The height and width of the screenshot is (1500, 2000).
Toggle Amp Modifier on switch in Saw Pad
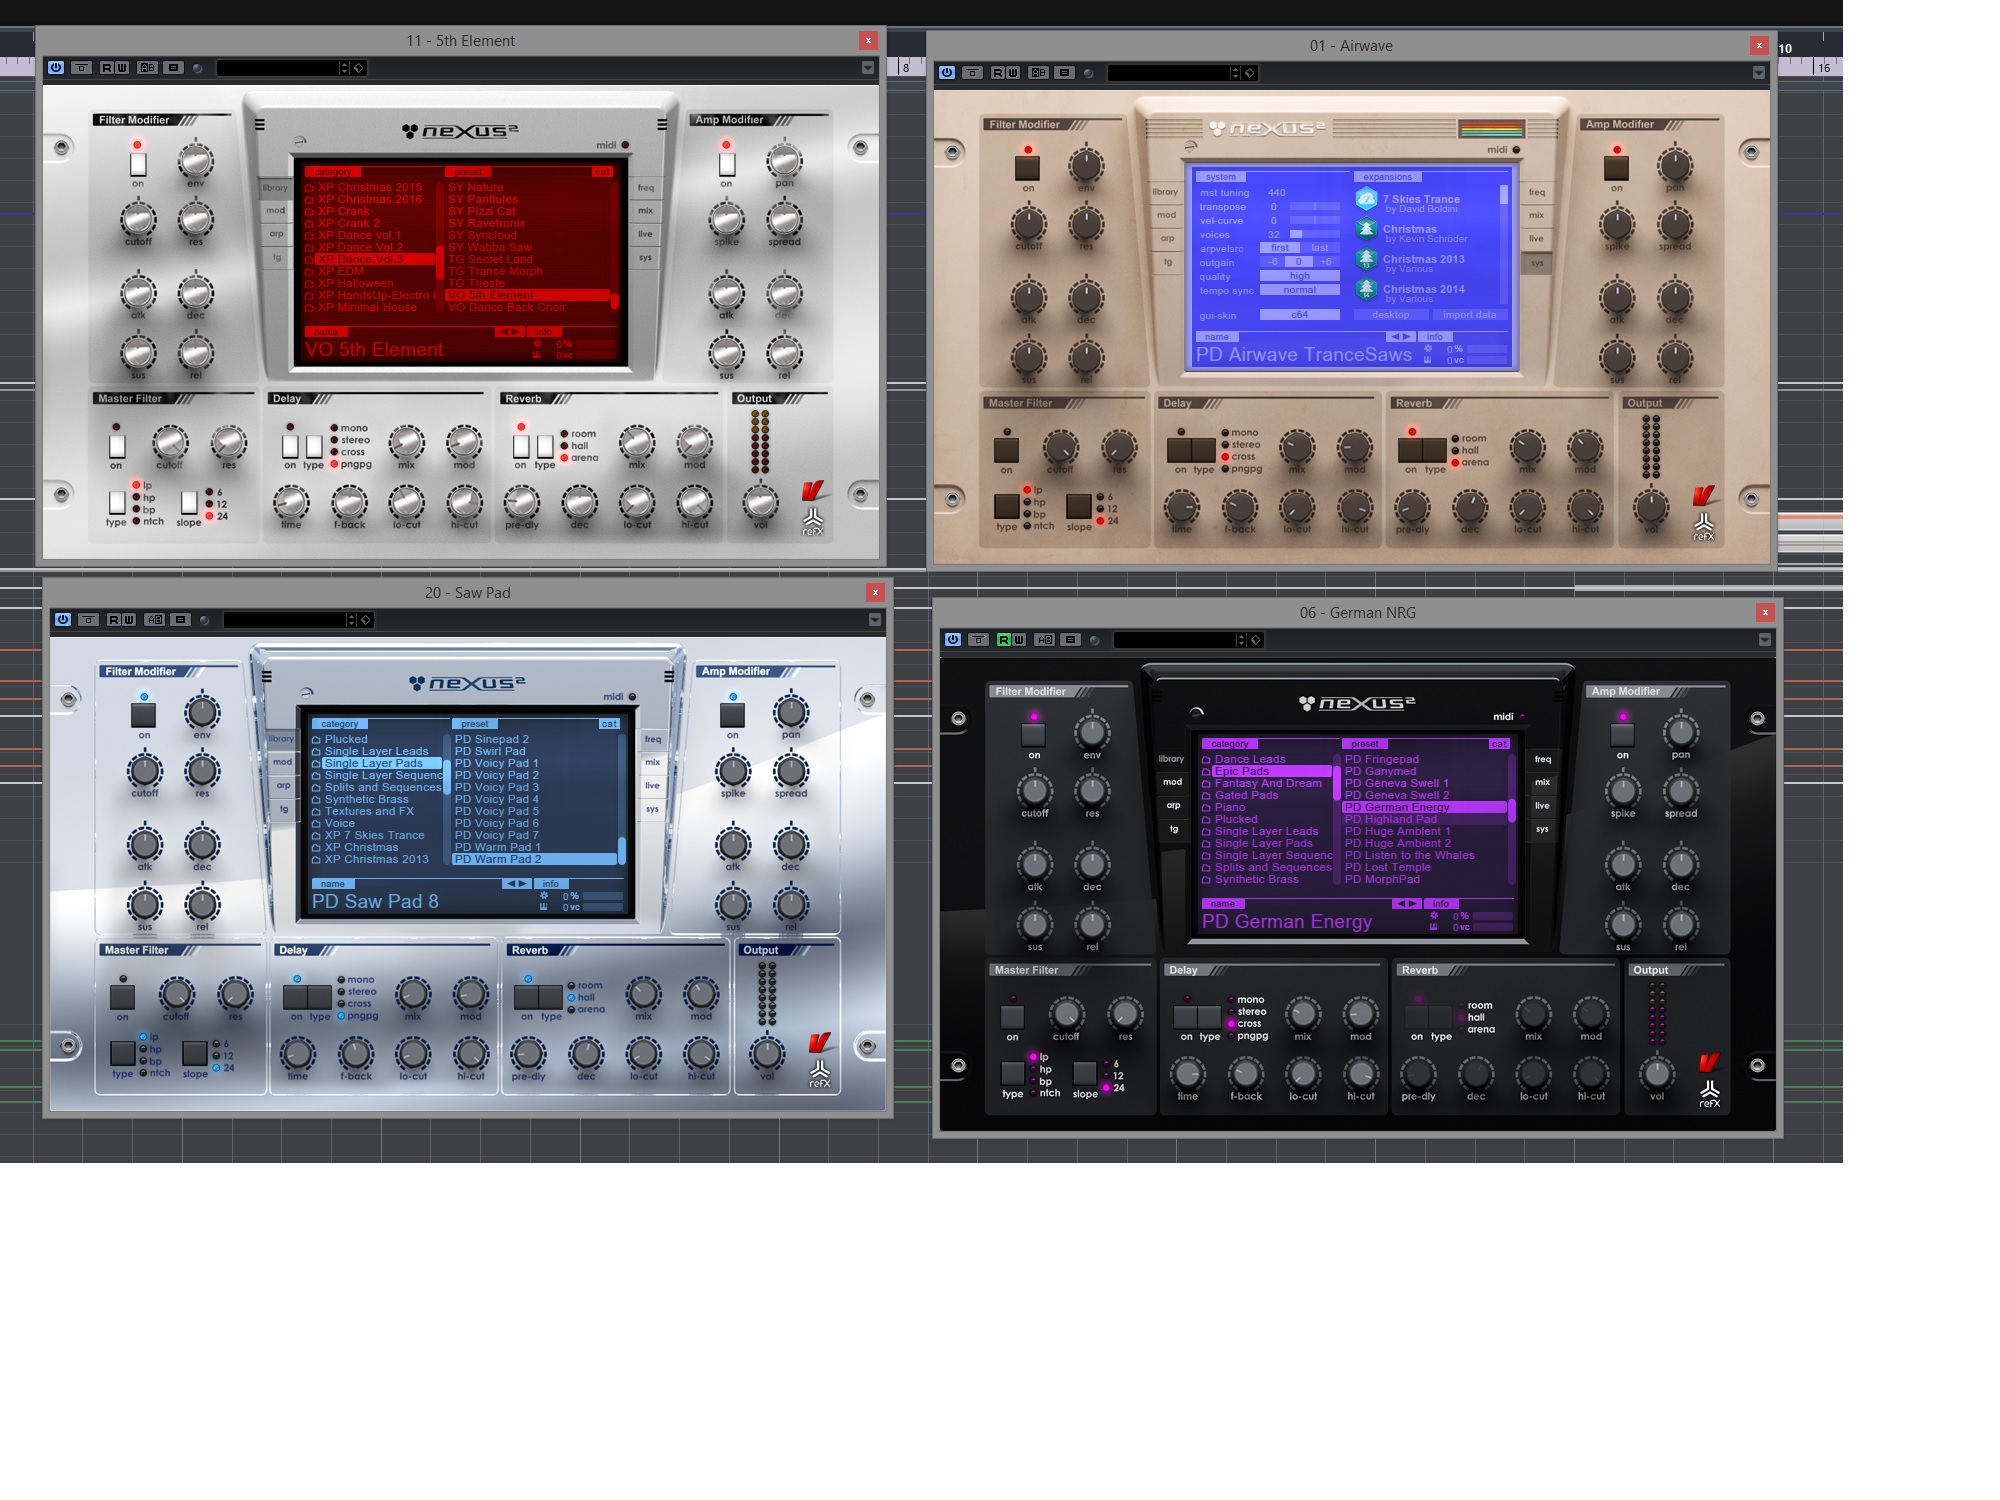pyautogui.click(x=733, y=715)
